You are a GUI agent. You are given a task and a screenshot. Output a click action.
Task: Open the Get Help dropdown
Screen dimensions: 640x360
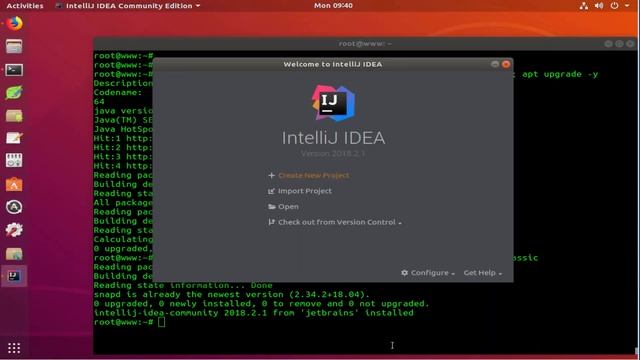tap(482, 273)
